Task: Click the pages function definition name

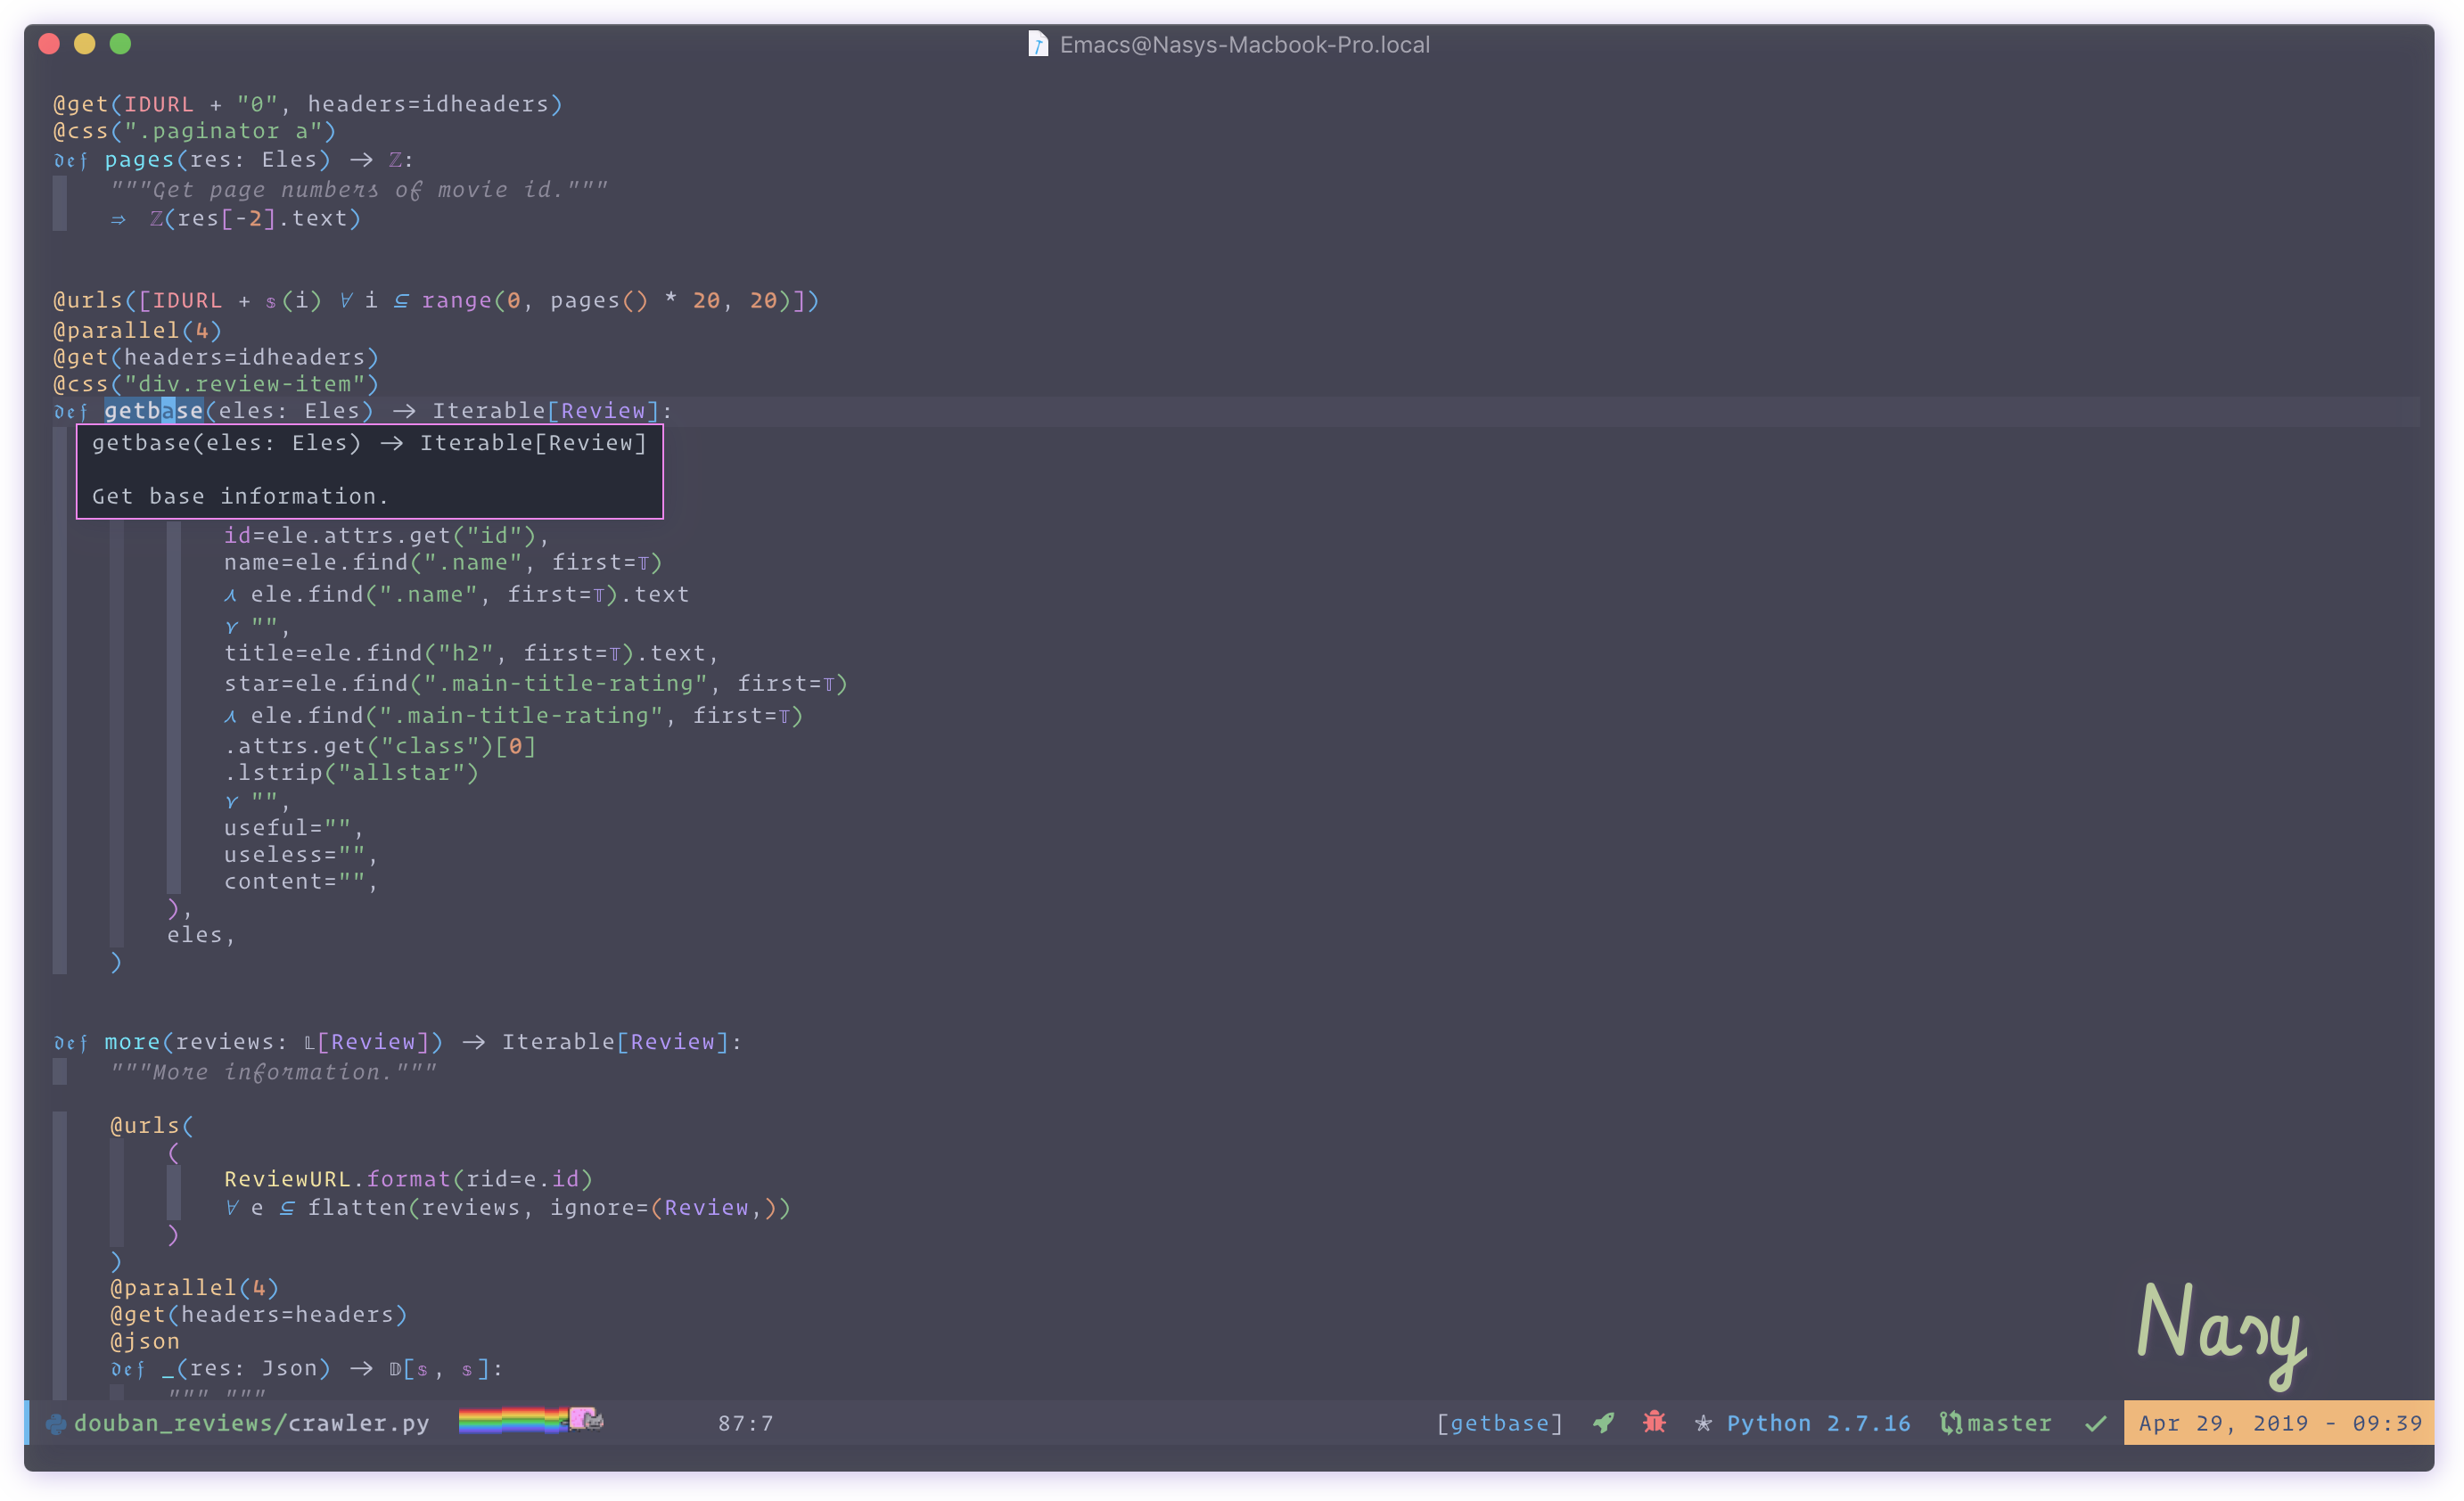Action: point(139,160)
